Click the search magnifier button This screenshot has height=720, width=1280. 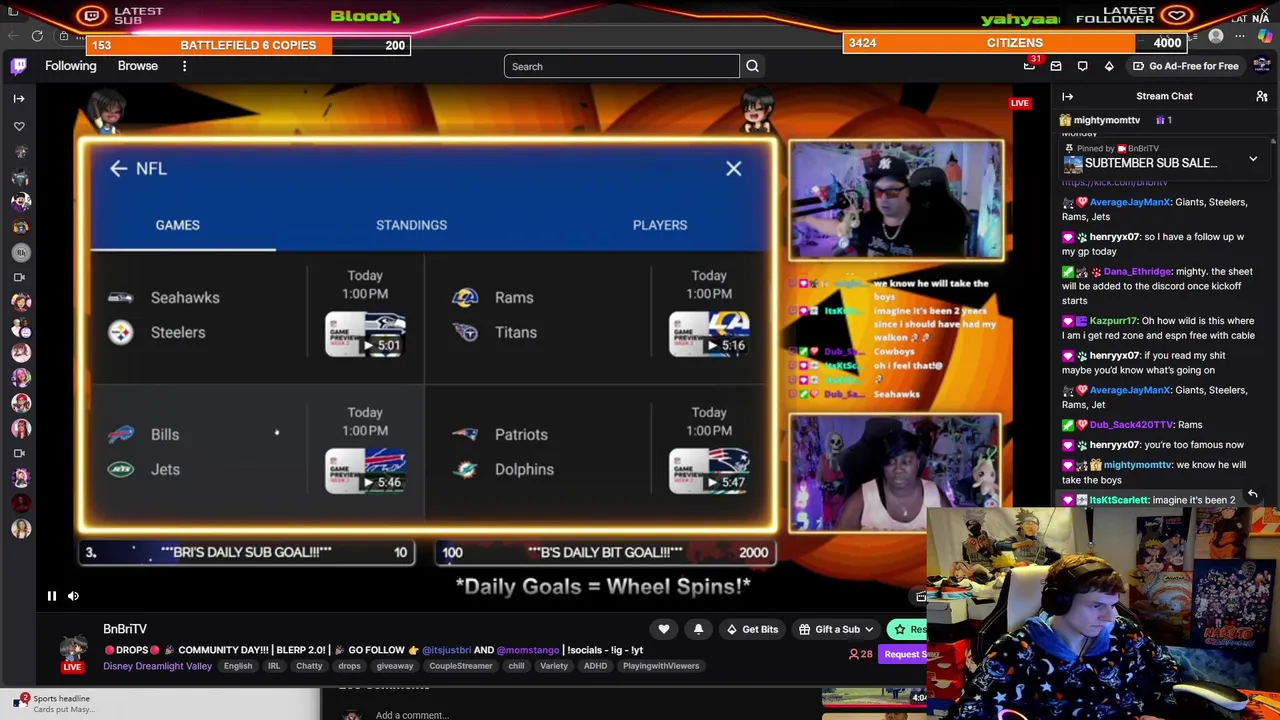tap(752, 66)
